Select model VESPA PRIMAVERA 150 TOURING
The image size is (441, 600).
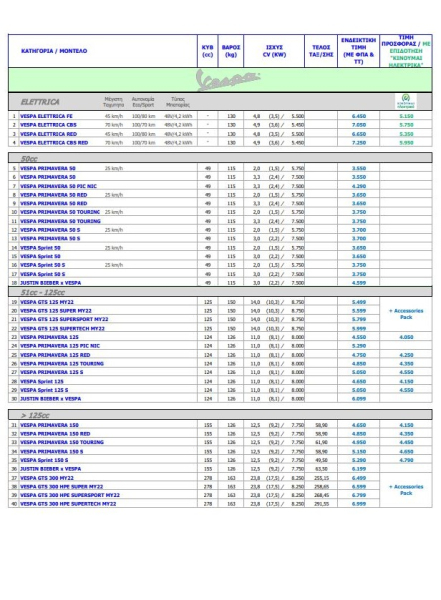pos(62,442)
